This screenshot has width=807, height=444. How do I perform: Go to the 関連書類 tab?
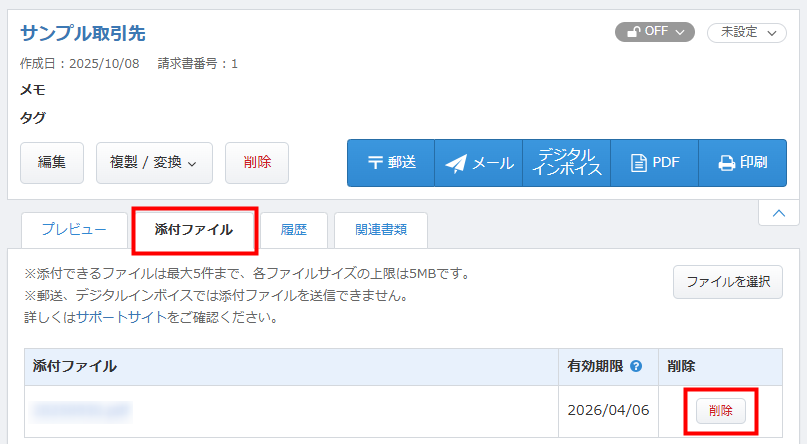(x=381, y=230)
